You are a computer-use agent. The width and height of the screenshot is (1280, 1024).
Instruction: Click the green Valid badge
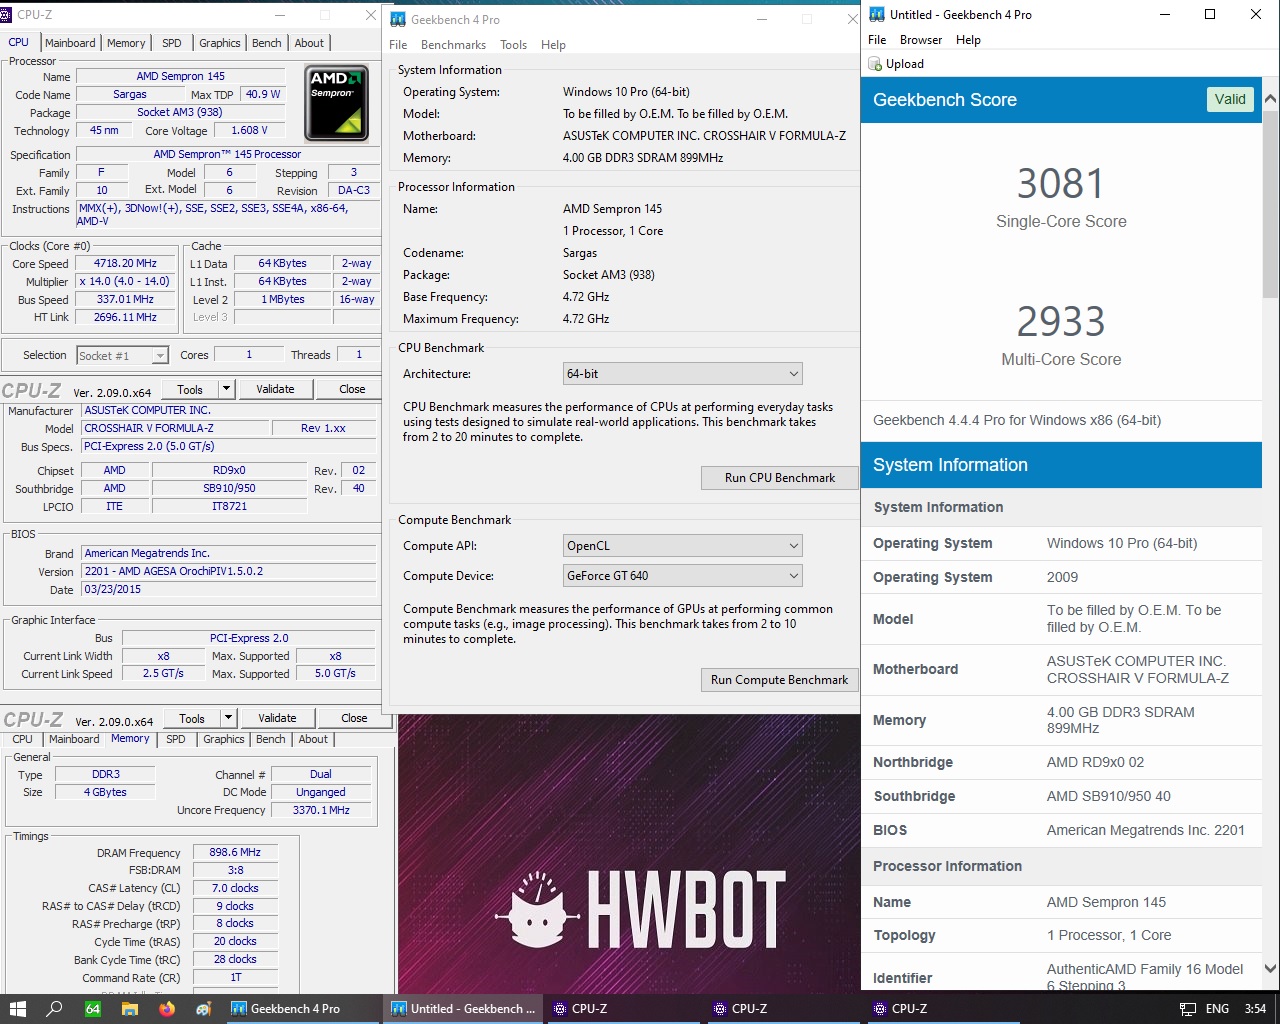coord(1229,99)
